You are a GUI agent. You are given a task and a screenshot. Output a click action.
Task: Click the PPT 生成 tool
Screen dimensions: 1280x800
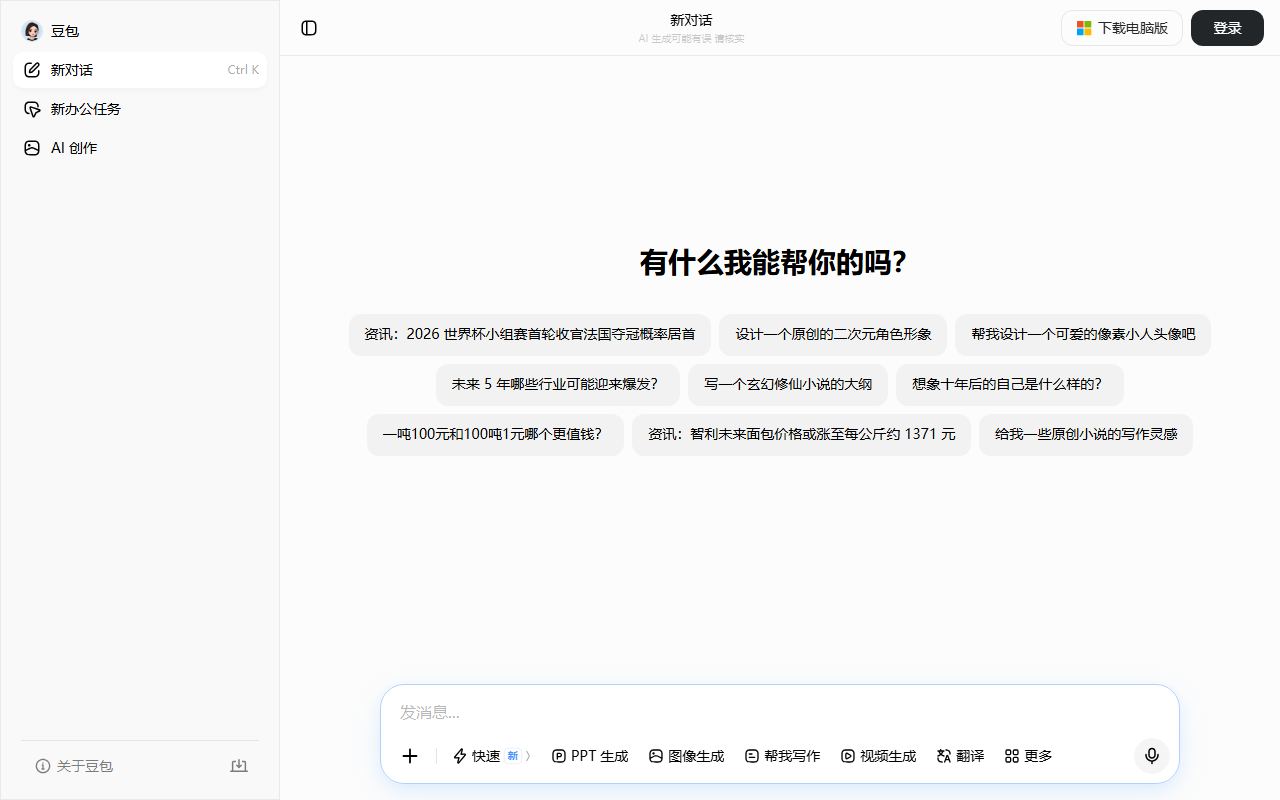590,756
